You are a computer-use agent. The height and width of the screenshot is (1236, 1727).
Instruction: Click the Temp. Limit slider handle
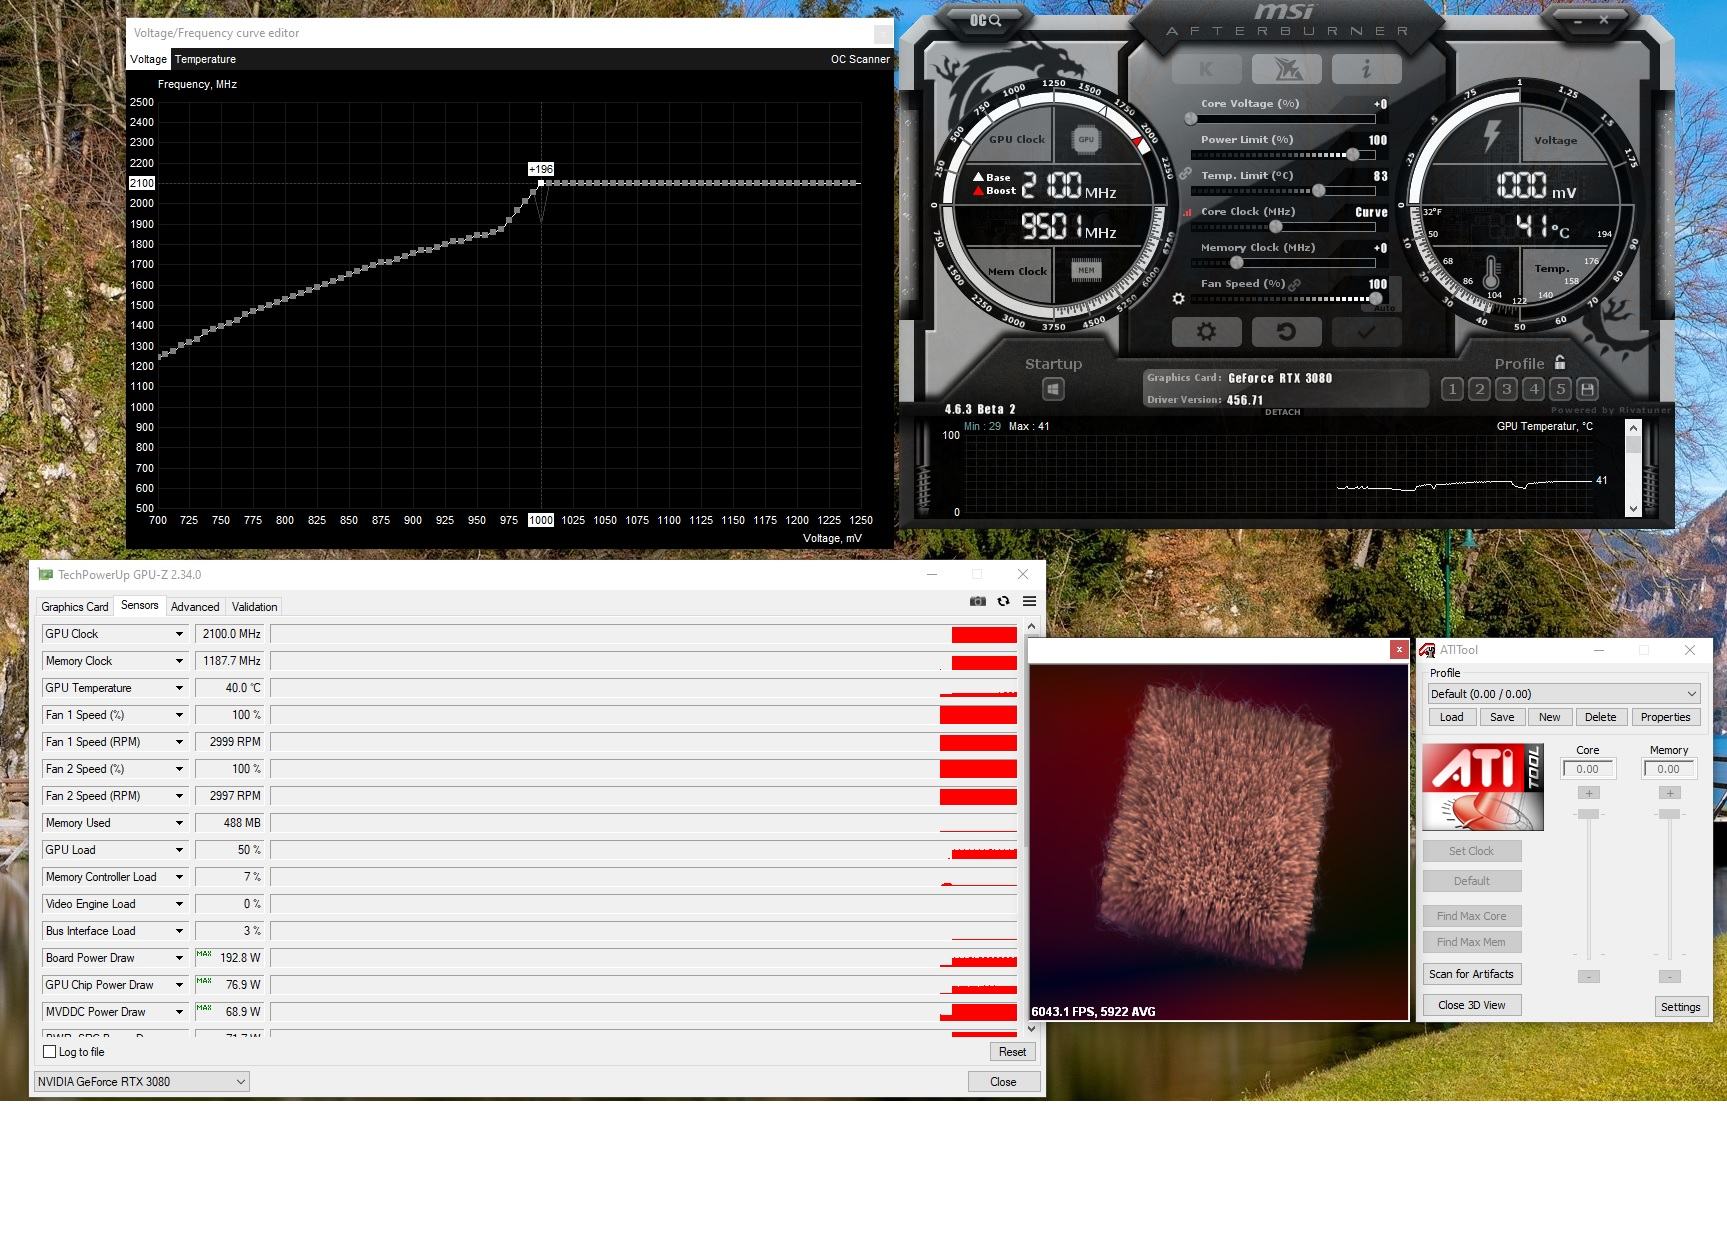pyautogui.click(x=1319, y=191)
